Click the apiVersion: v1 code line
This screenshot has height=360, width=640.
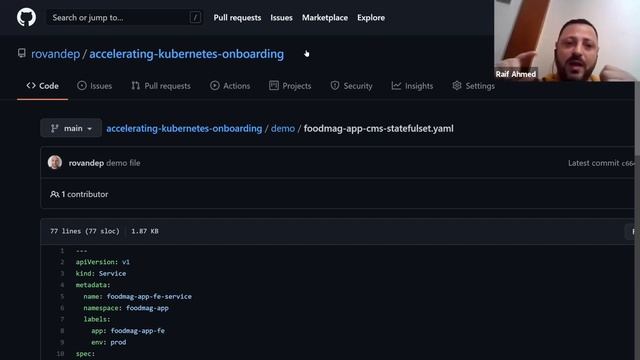point(103,262)
